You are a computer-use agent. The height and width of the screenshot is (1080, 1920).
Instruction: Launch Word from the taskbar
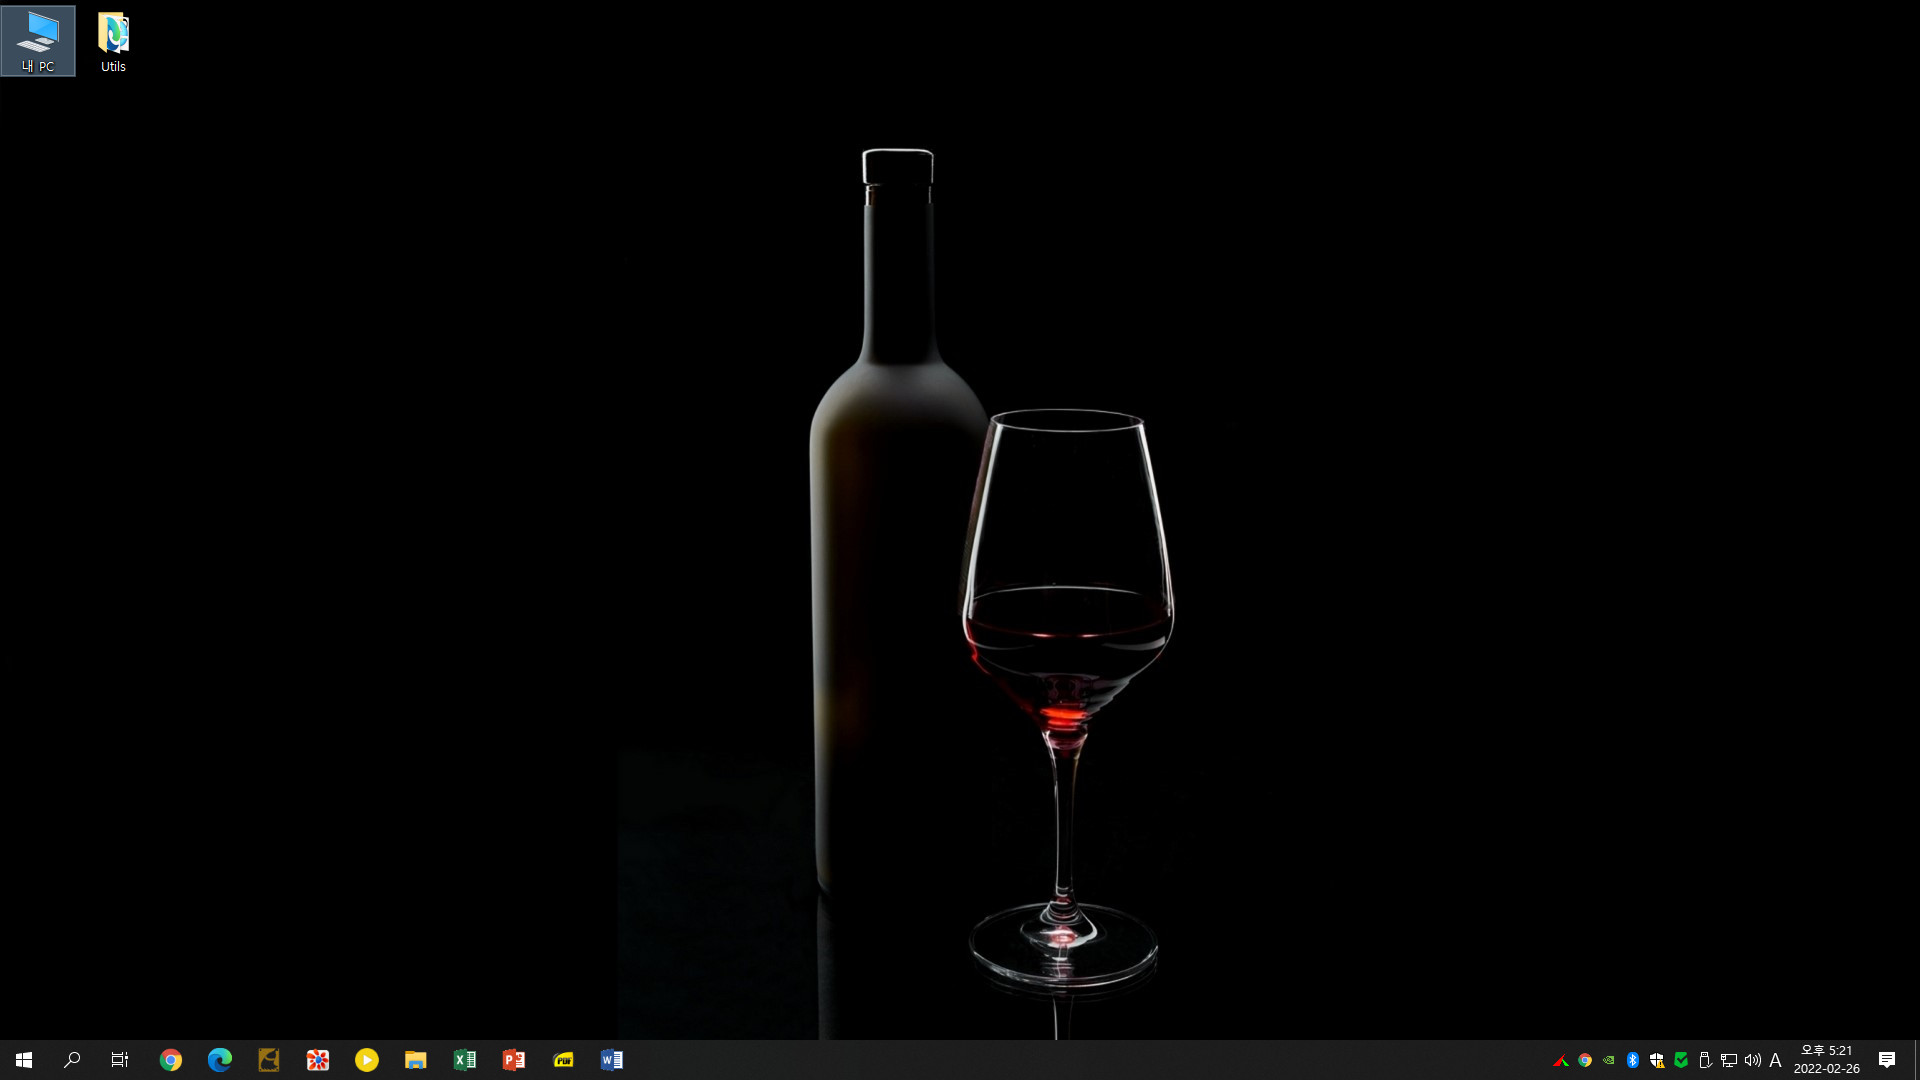point(612,1060)
